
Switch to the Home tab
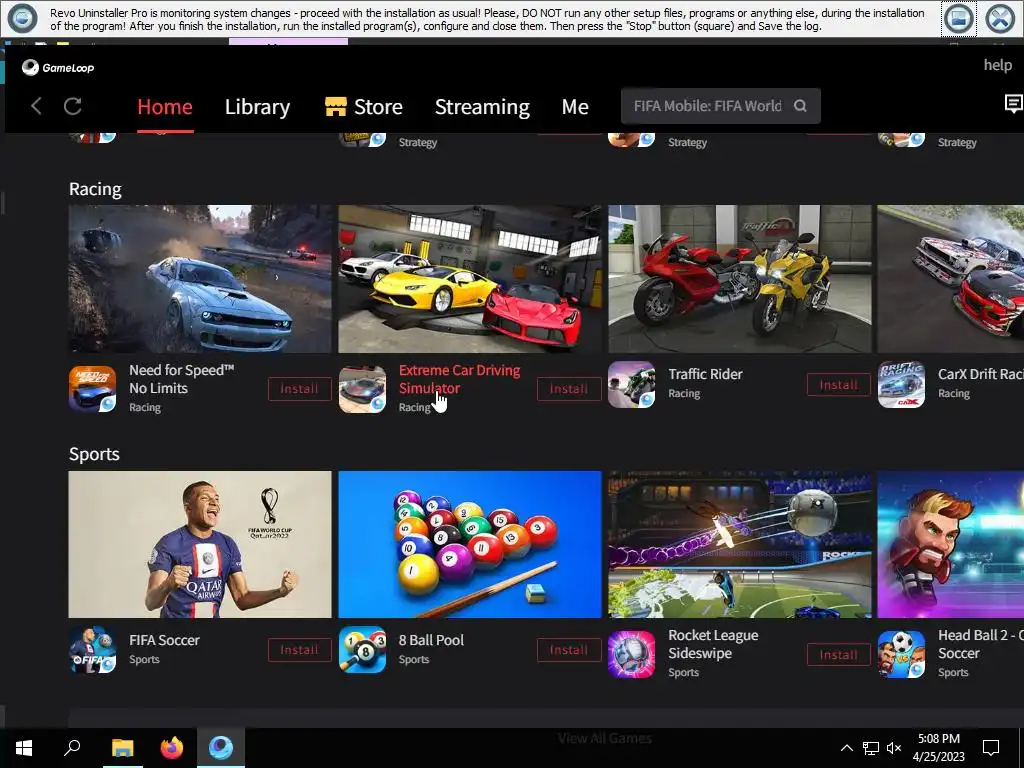pos(165,106)
